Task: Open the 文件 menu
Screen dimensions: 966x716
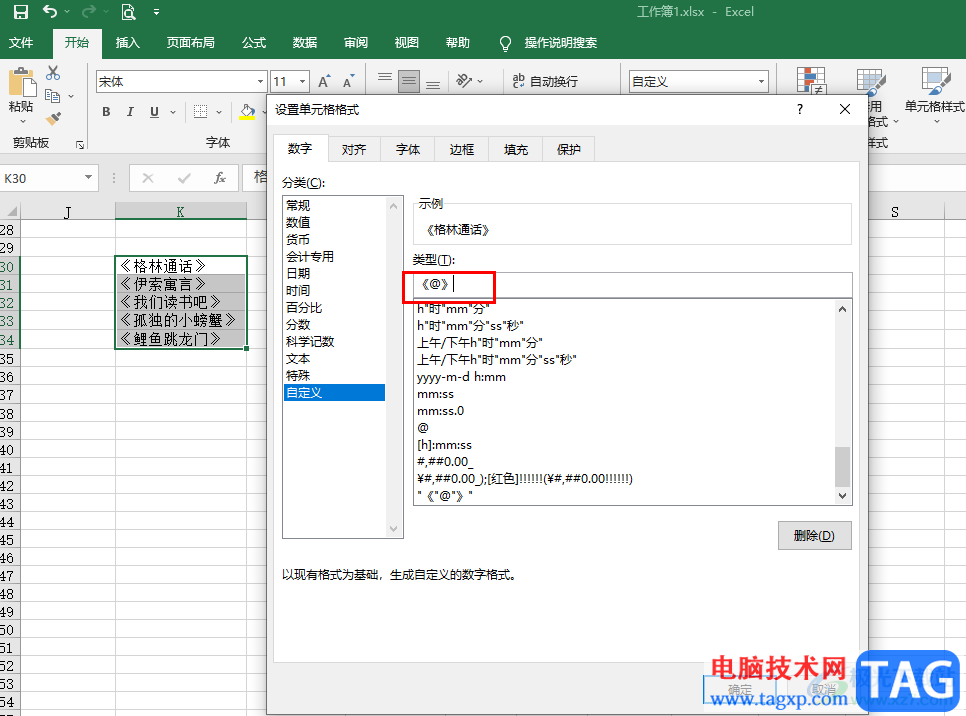Action: (x=21, y=43)
